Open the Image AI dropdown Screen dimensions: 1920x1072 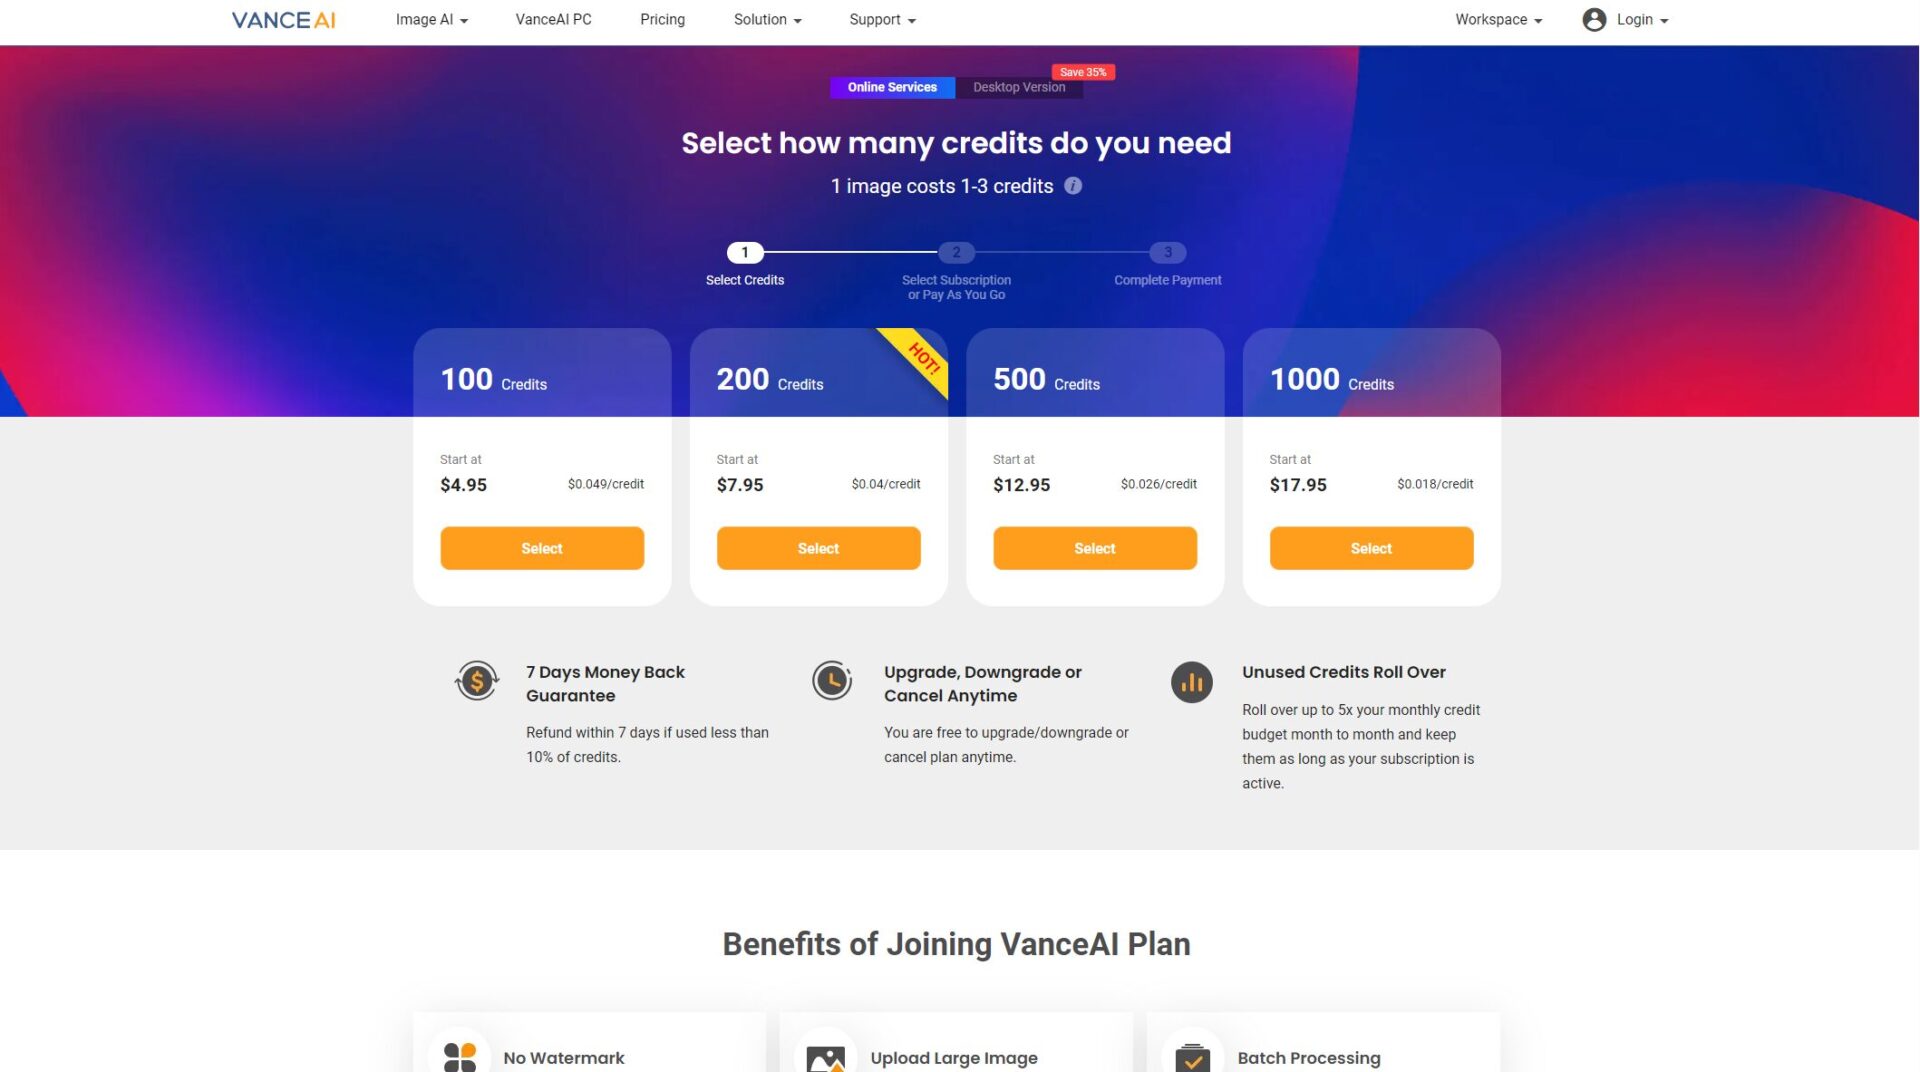click(430, 19)
